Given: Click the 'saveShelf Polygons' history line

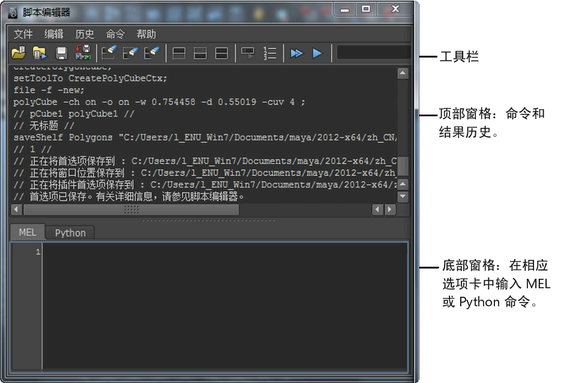Looking at the screenshot, I should click(x=205, y=137).
